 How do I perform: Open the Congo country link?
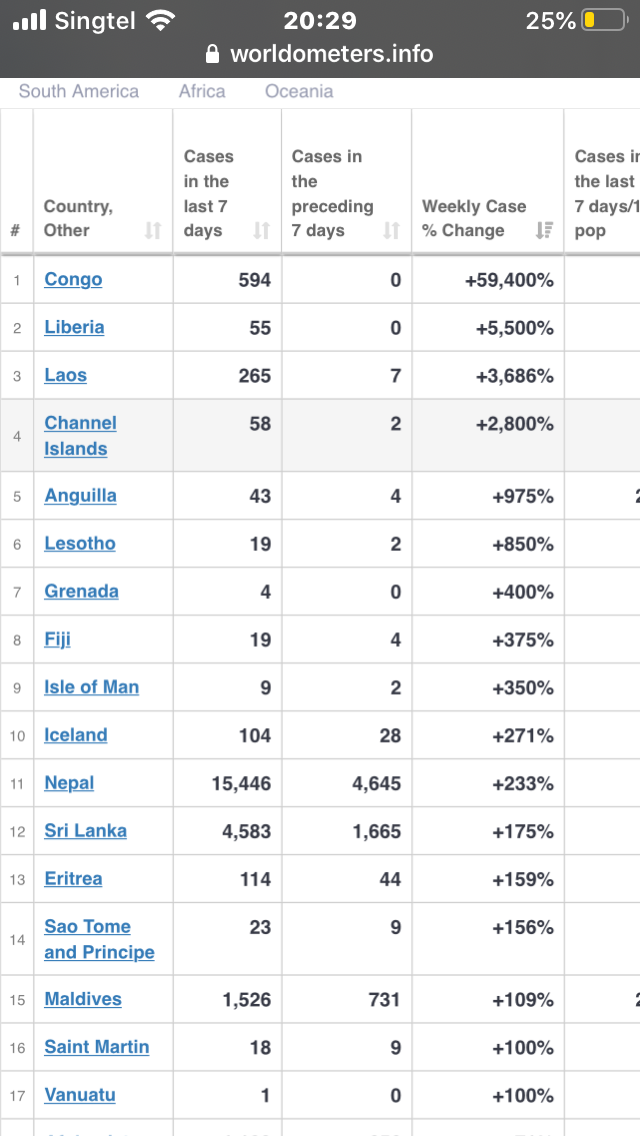73,280
